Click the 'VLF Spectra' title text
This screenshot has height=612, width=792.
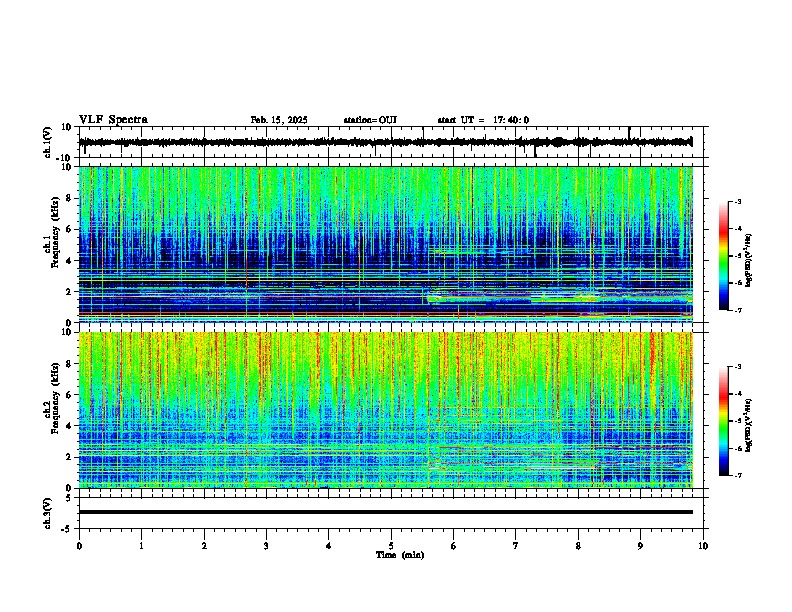coord(113,120)
